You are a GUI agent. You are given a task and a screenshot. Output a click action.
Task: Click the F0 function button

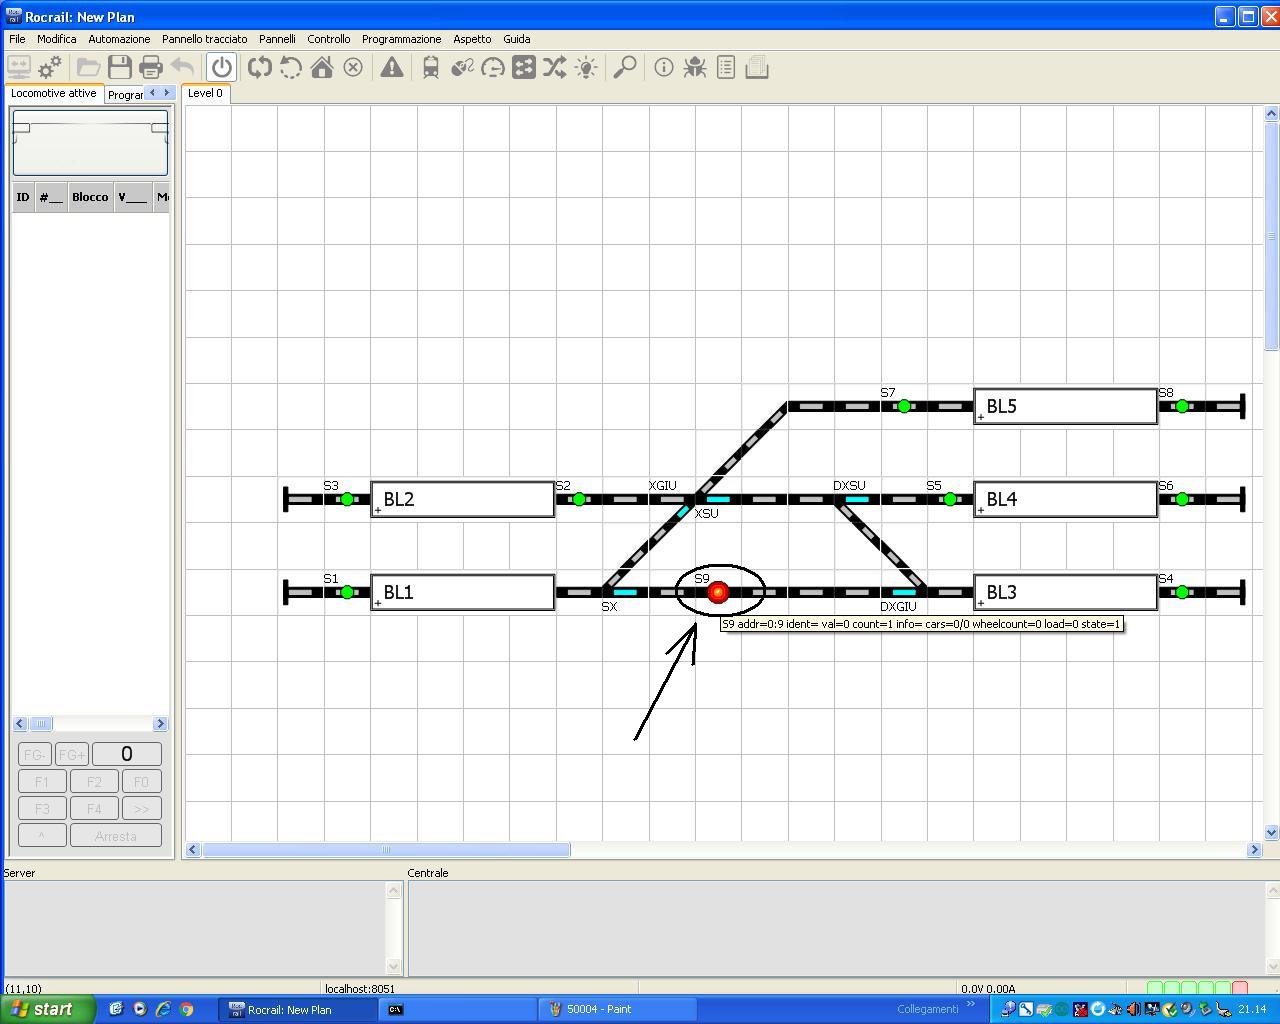click(141, 782)
